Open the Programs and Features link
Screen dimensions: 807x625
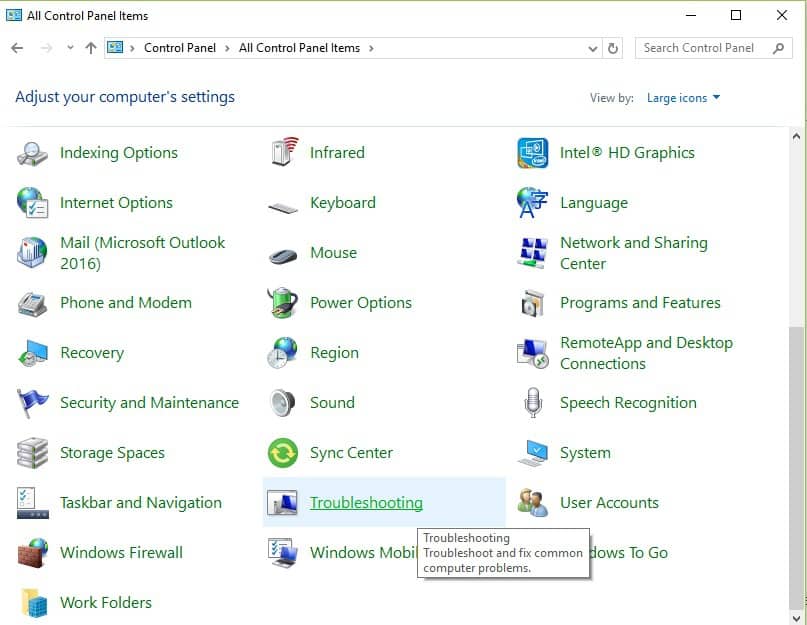[x=640, y=303]
